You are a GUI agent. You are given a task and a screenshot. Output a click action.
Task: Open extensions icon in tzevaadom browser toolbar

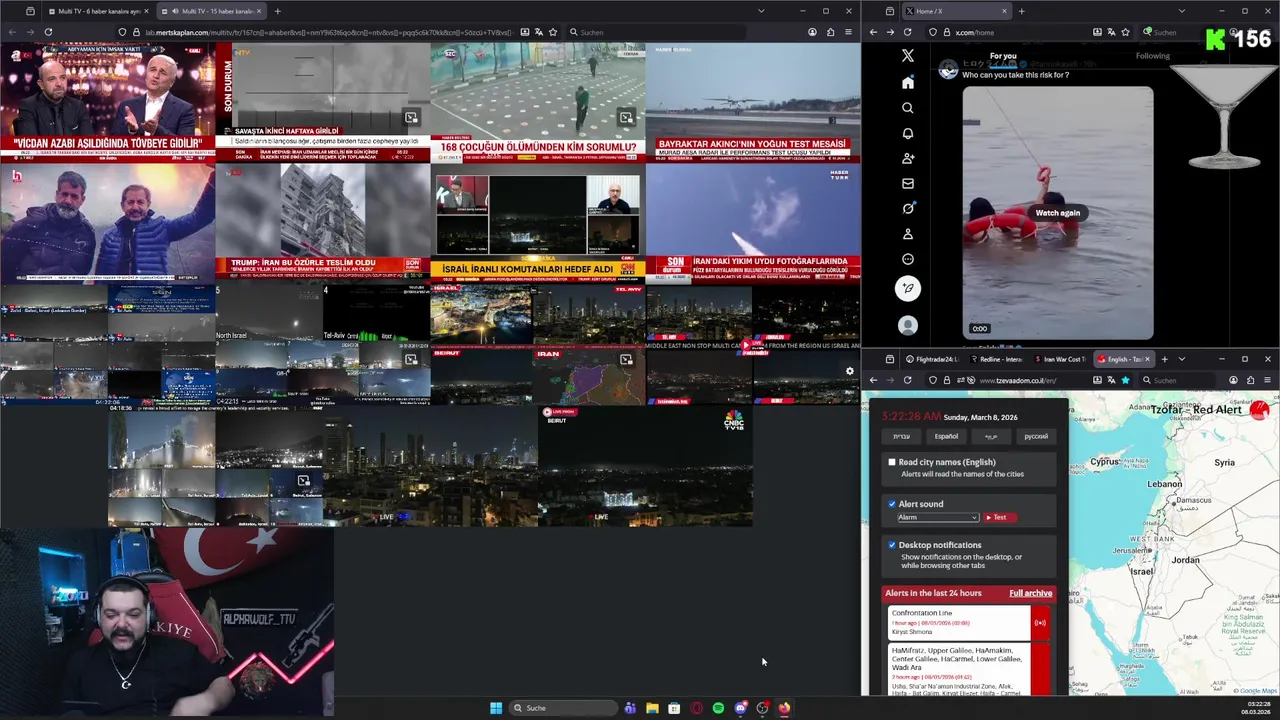click(1251, 380)
